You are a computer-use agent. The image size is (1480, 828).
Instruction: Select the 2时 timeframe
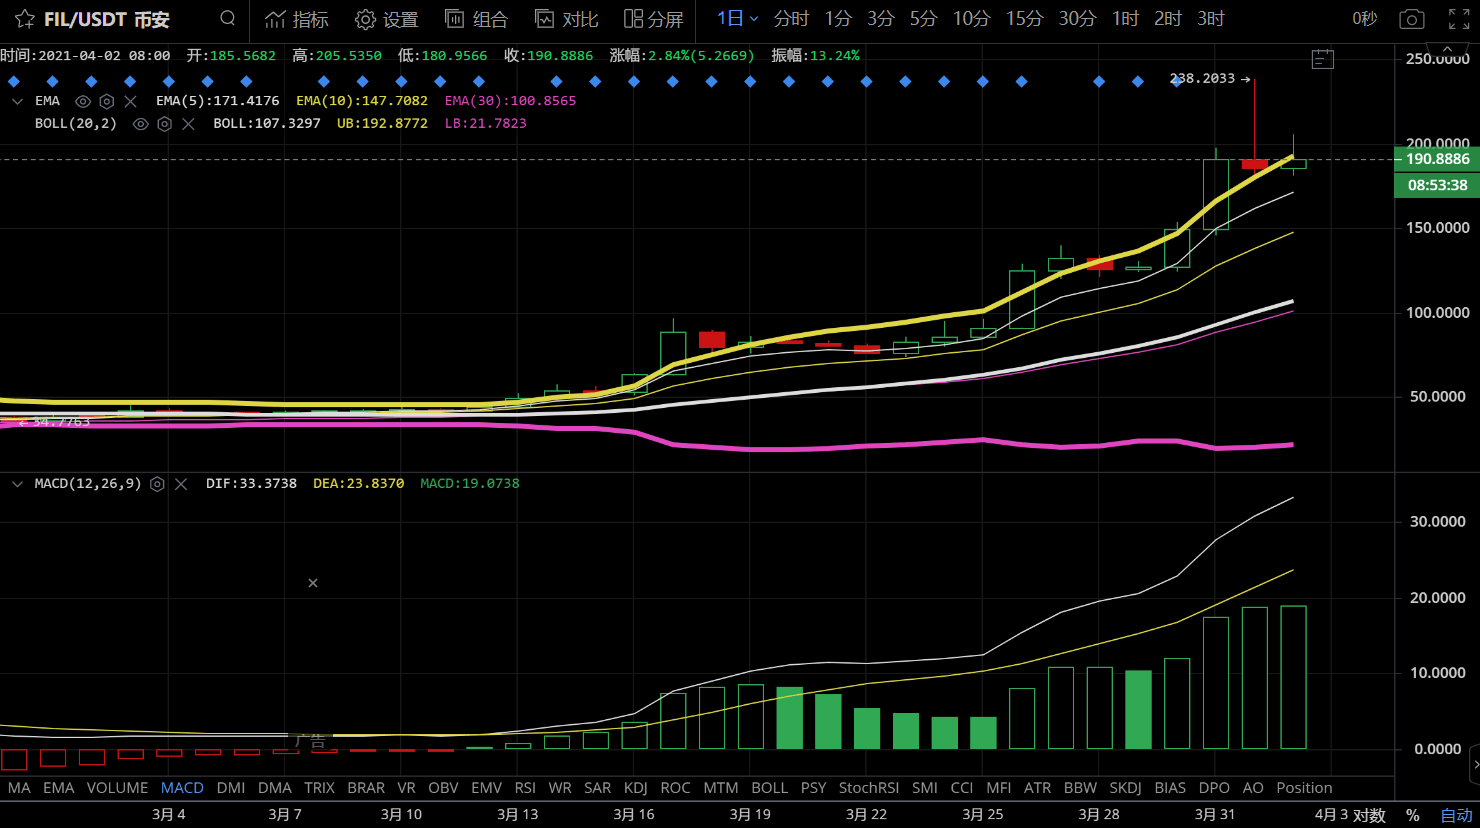click(1168, 19)
